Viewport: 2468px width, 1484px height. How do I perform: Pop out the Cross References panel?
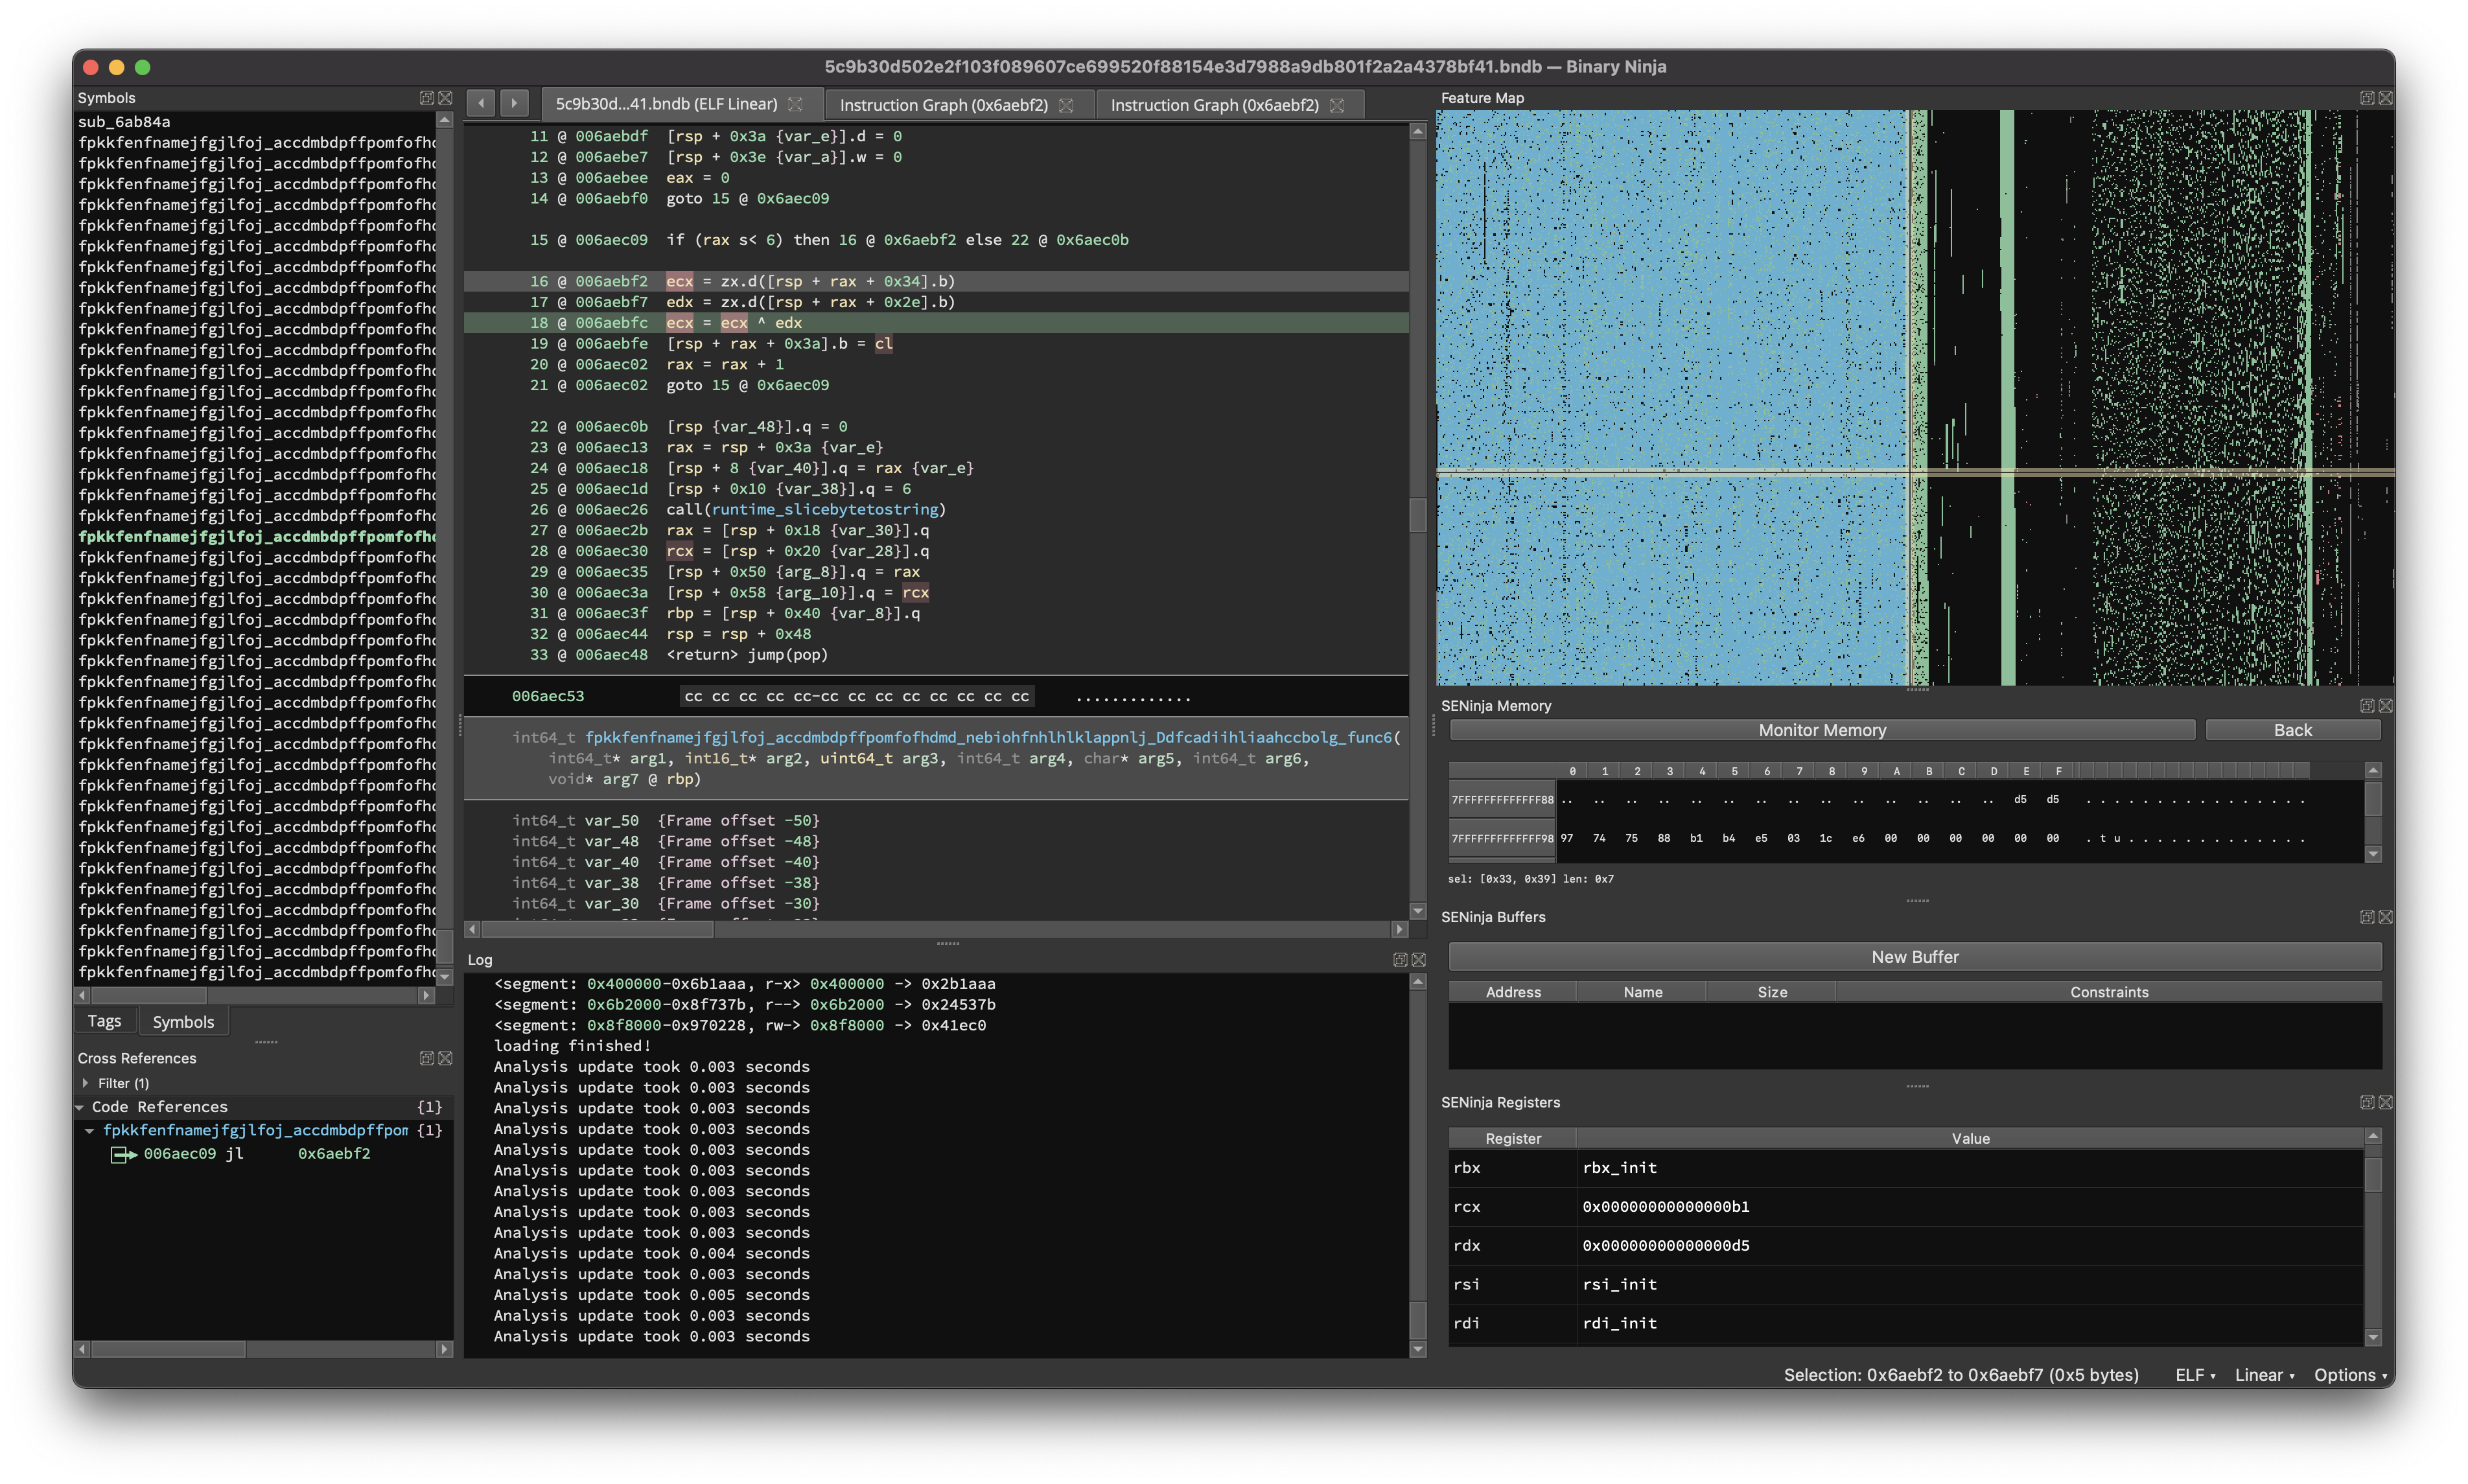[427, 1058]
